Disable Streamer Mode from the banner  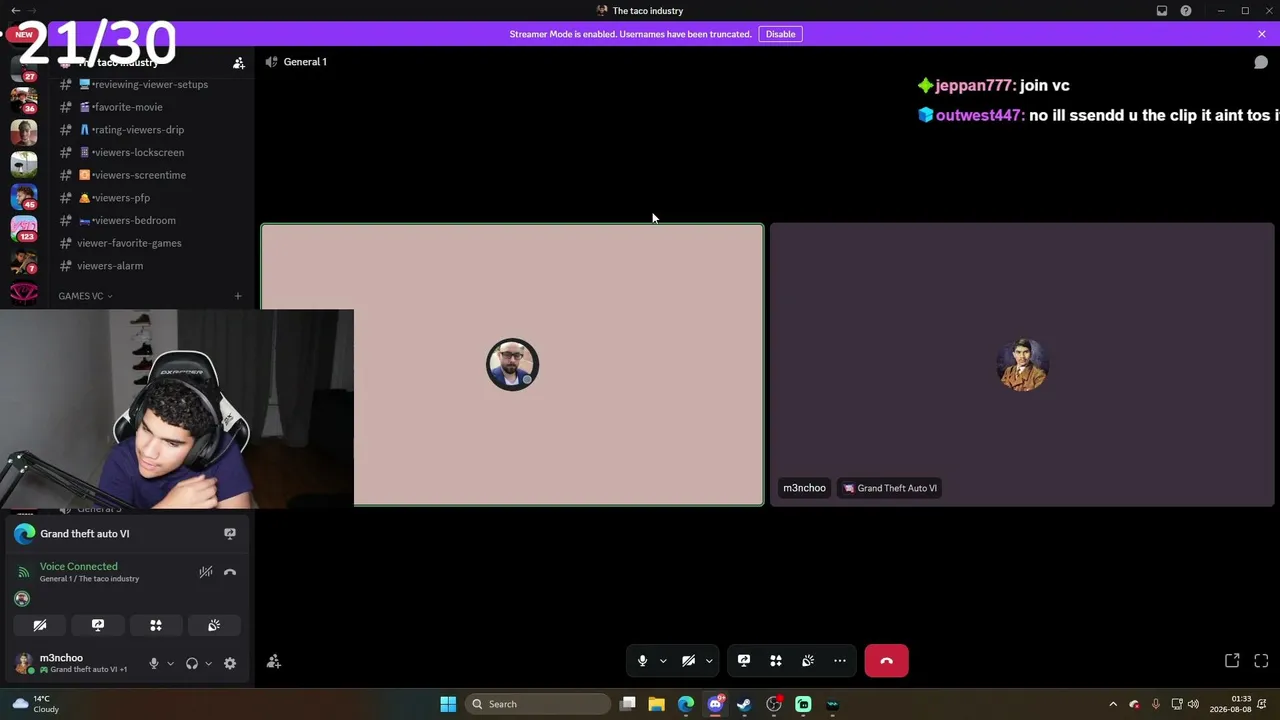(x=780, y=34)
